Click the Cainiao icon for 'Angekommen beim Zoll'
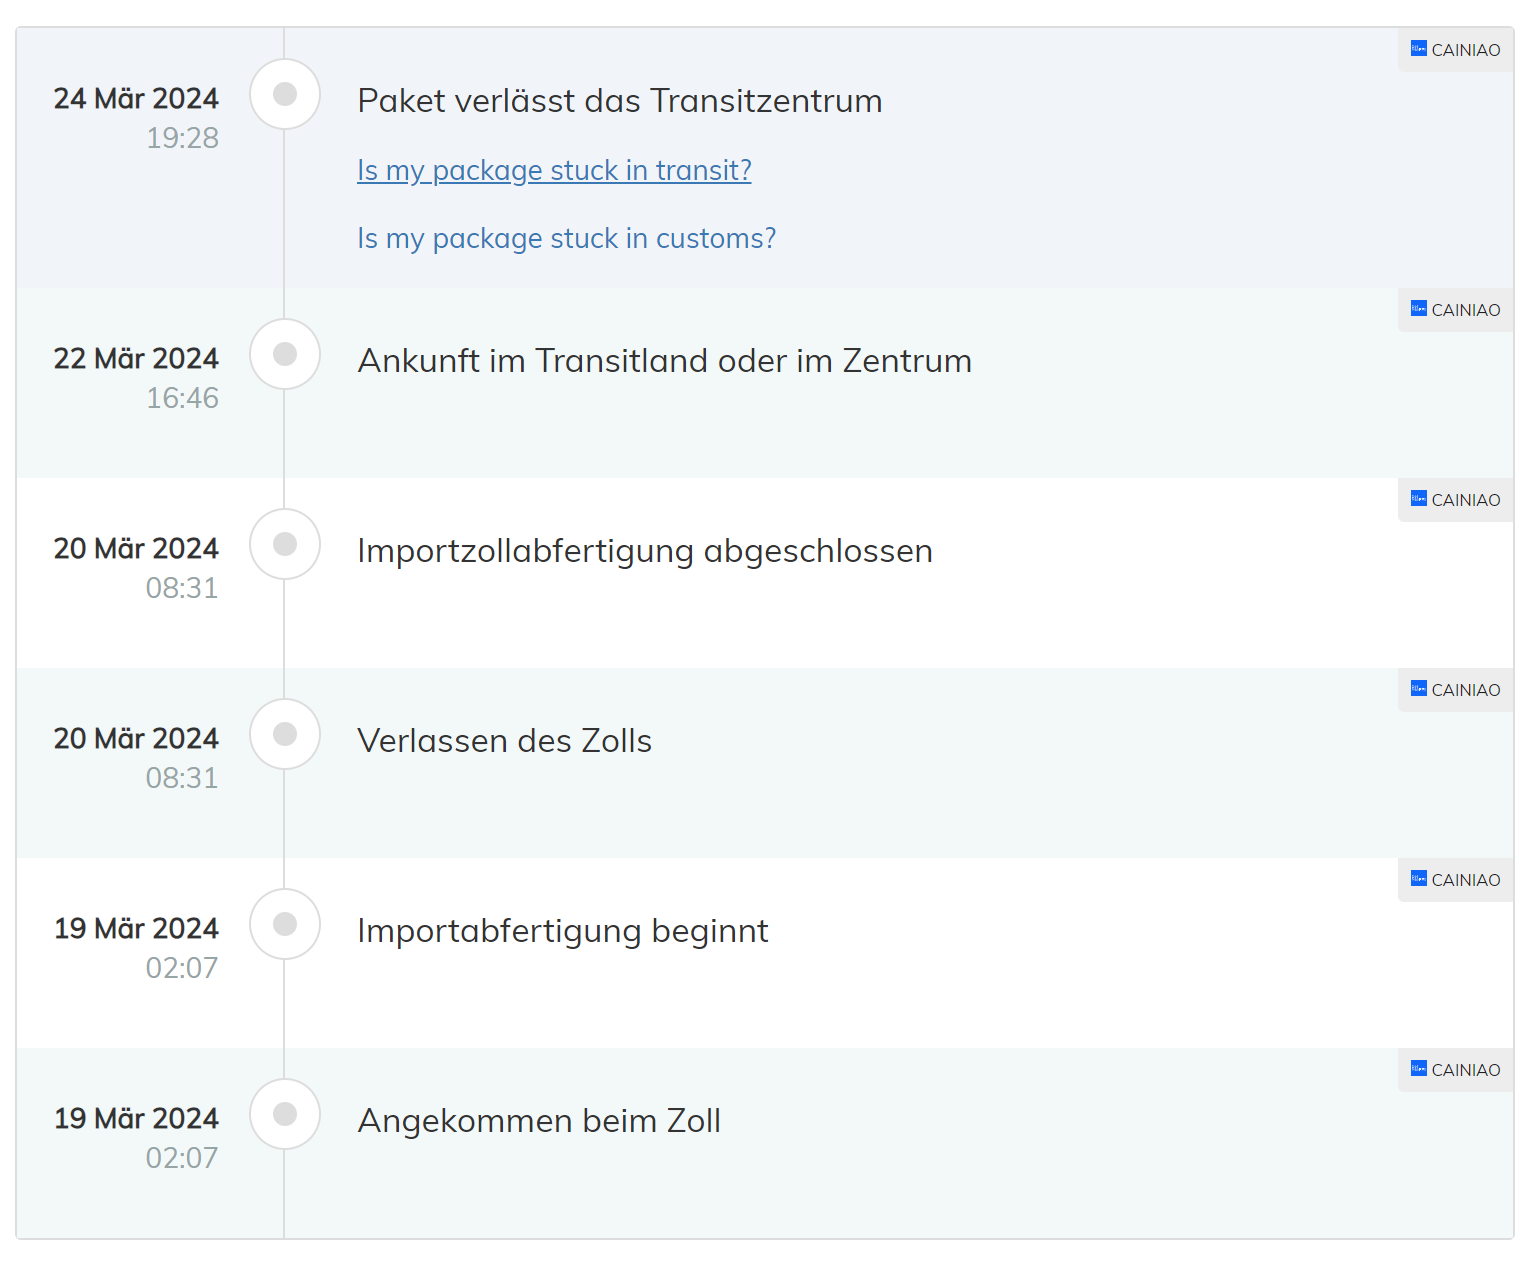The width and height of the screenshot is (1522, 1267). [x=1418, y=1069]
